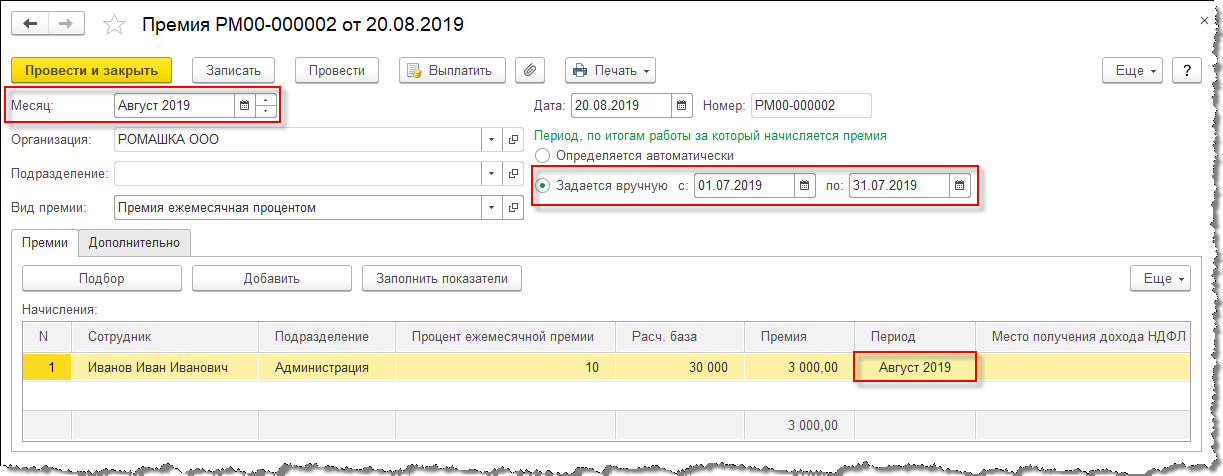Image resolution: width=1223 pixels, height=476 pixels.
Task: Switch to the Дополнительно tab
Action: point(134,242)
